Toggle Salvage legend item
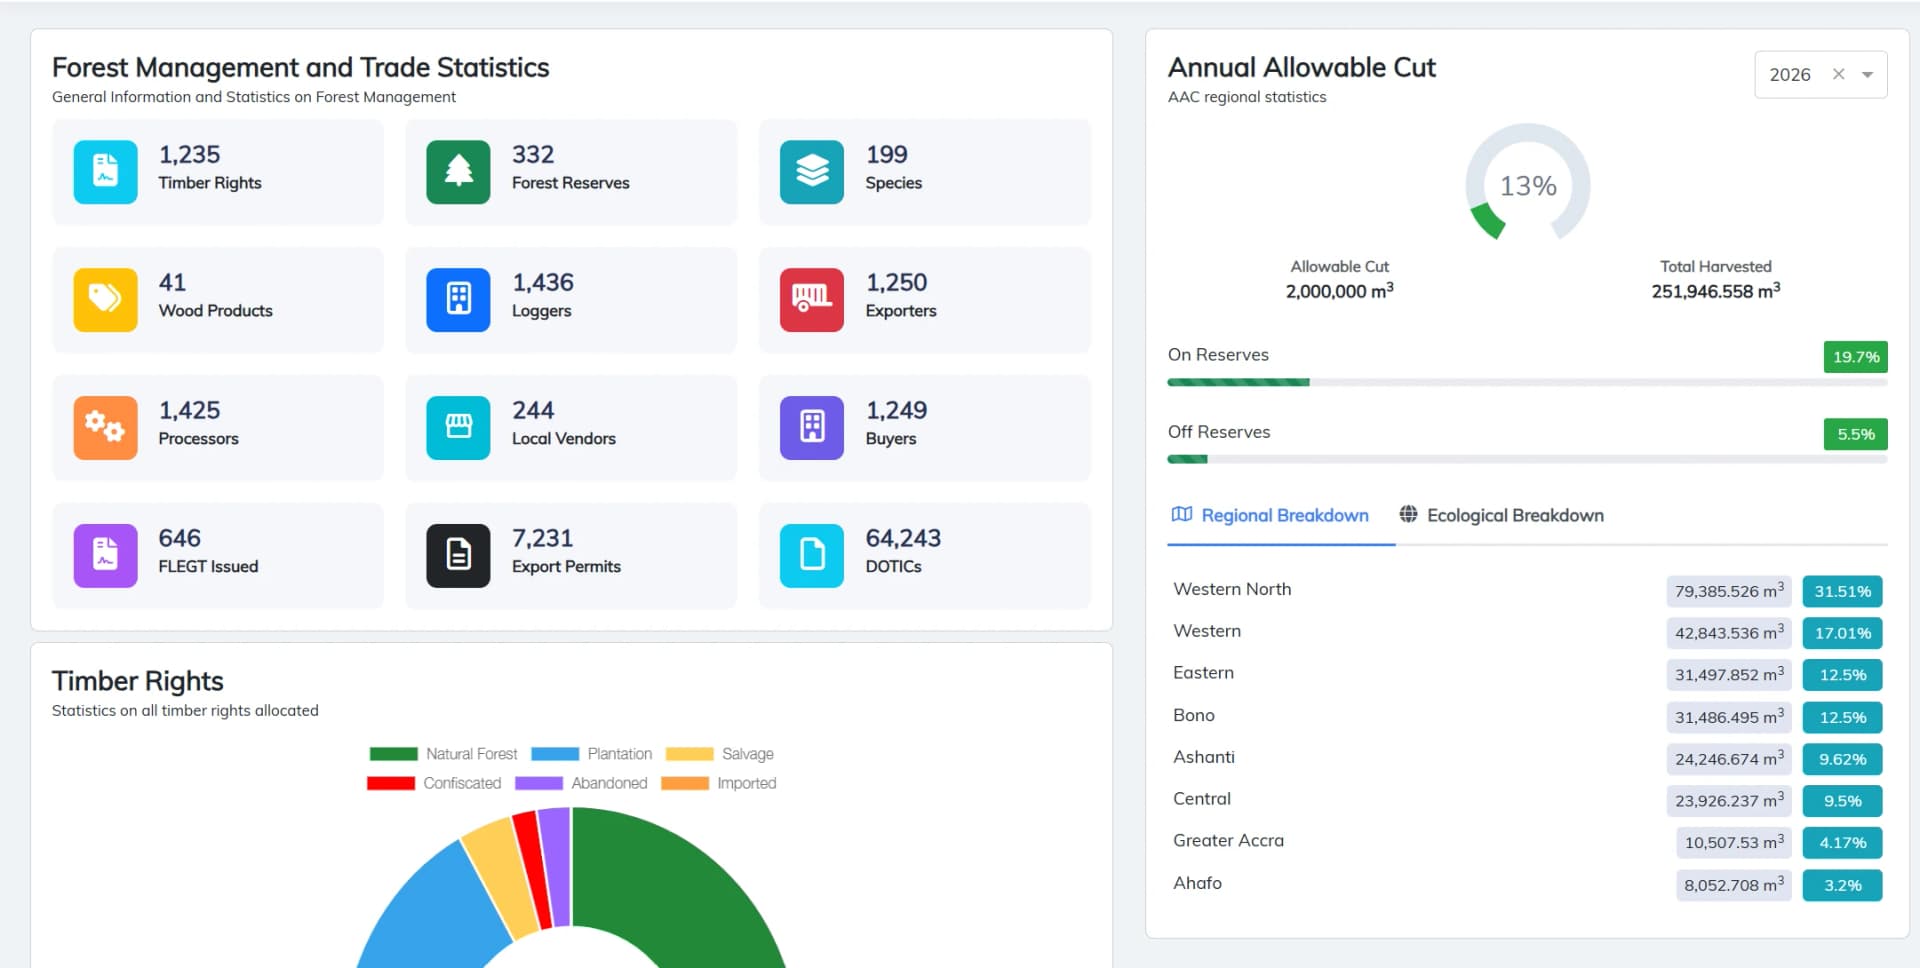Viewport: 1920px width, 968px height. tap(719, 754)
